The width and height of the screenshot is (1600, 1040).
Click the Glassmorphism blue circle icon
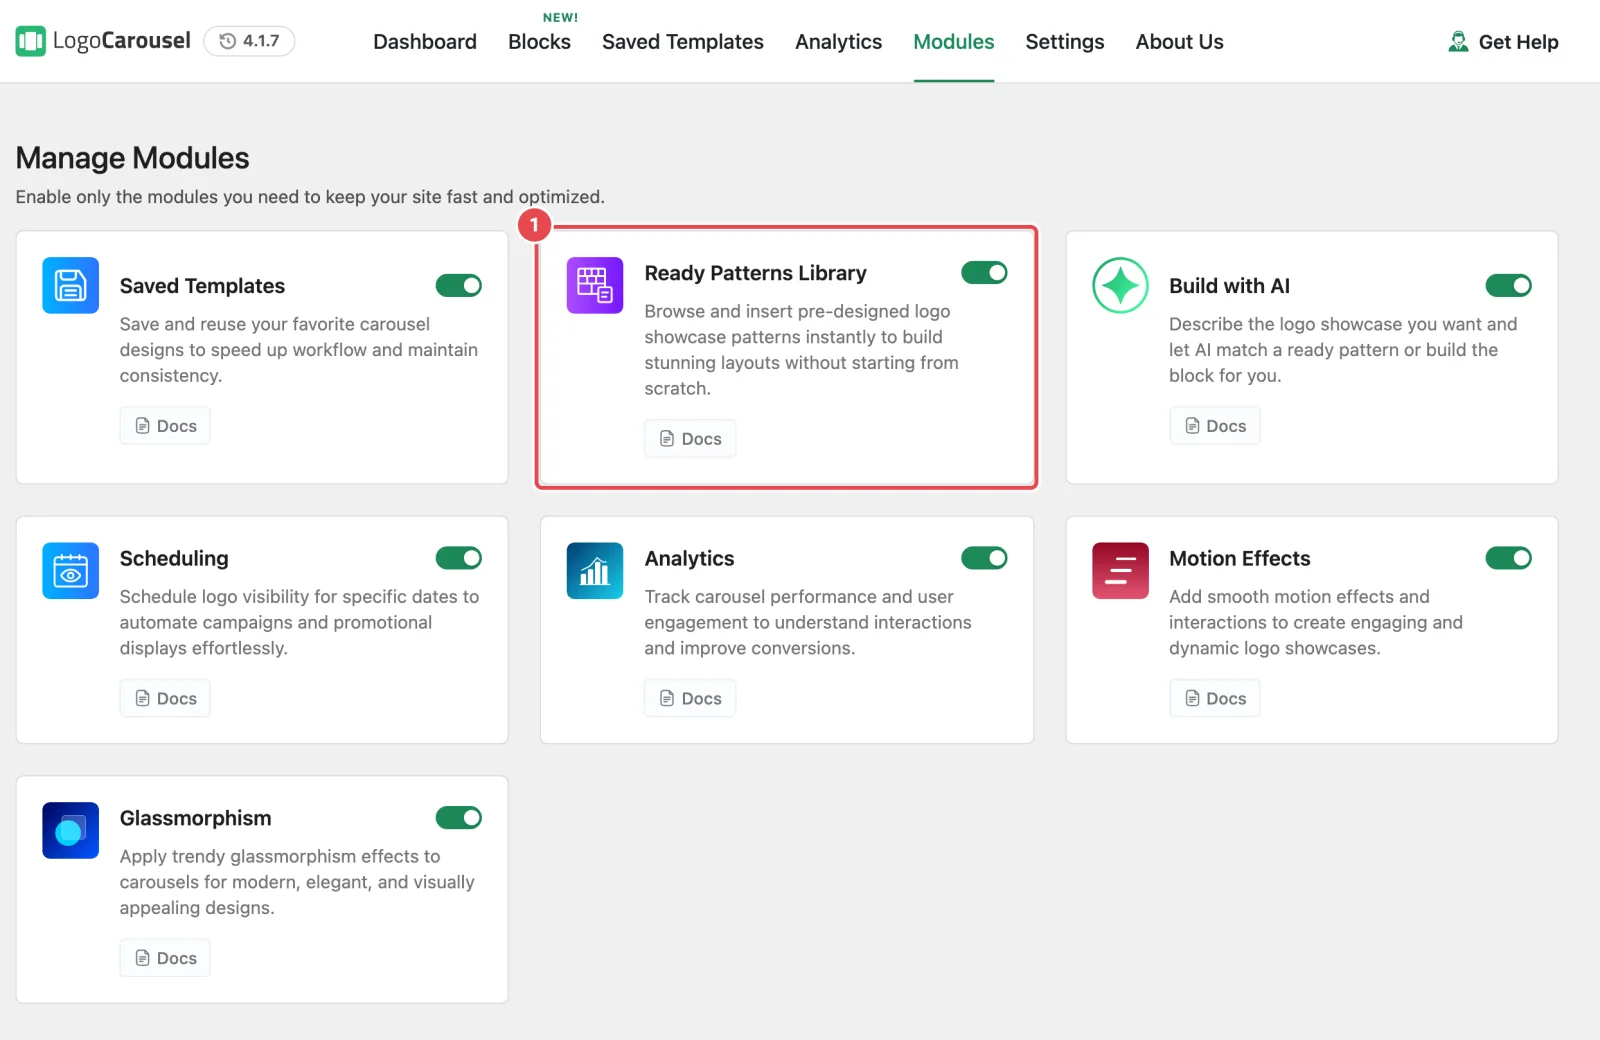tap(70, 830)
